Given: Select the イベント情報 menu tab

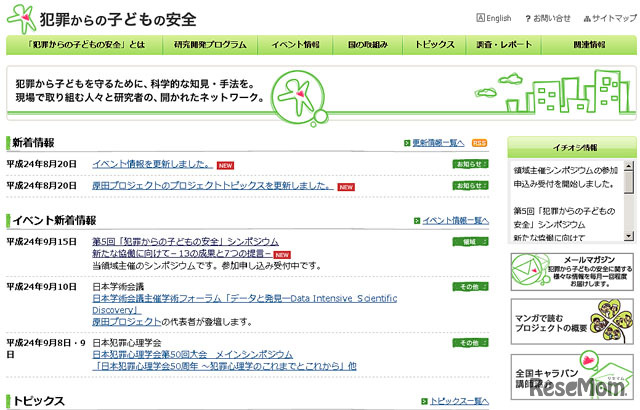Looking at the screenshot, I should 296,45.
